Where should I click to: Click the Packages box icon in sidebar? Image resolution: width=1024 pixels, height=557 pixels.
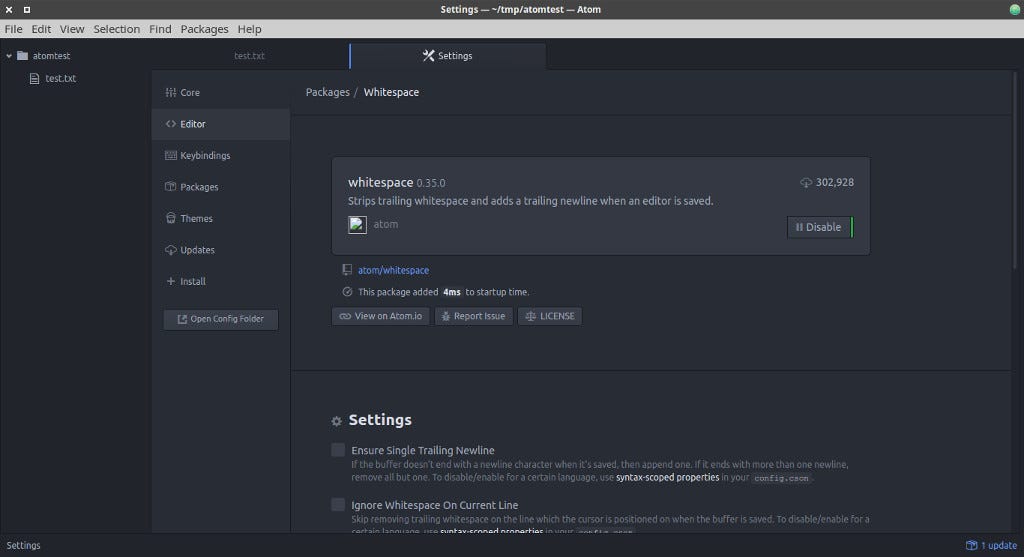point(170,187)
